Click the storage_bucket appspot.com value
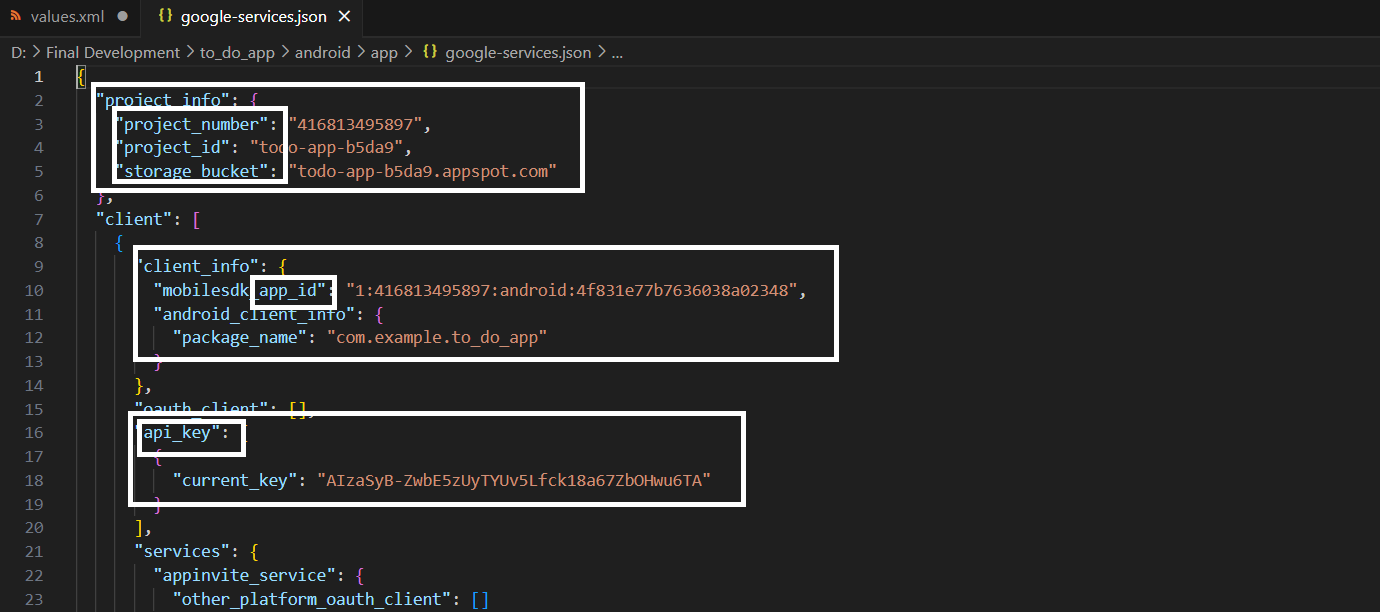The image size is (1380, 612). point(418,171)
